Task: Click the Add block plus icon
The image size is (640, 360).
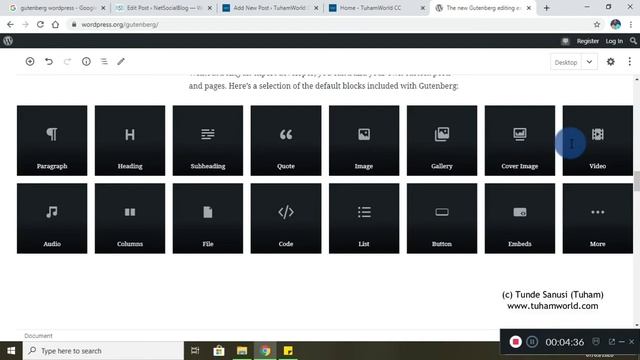Action: 30,62
